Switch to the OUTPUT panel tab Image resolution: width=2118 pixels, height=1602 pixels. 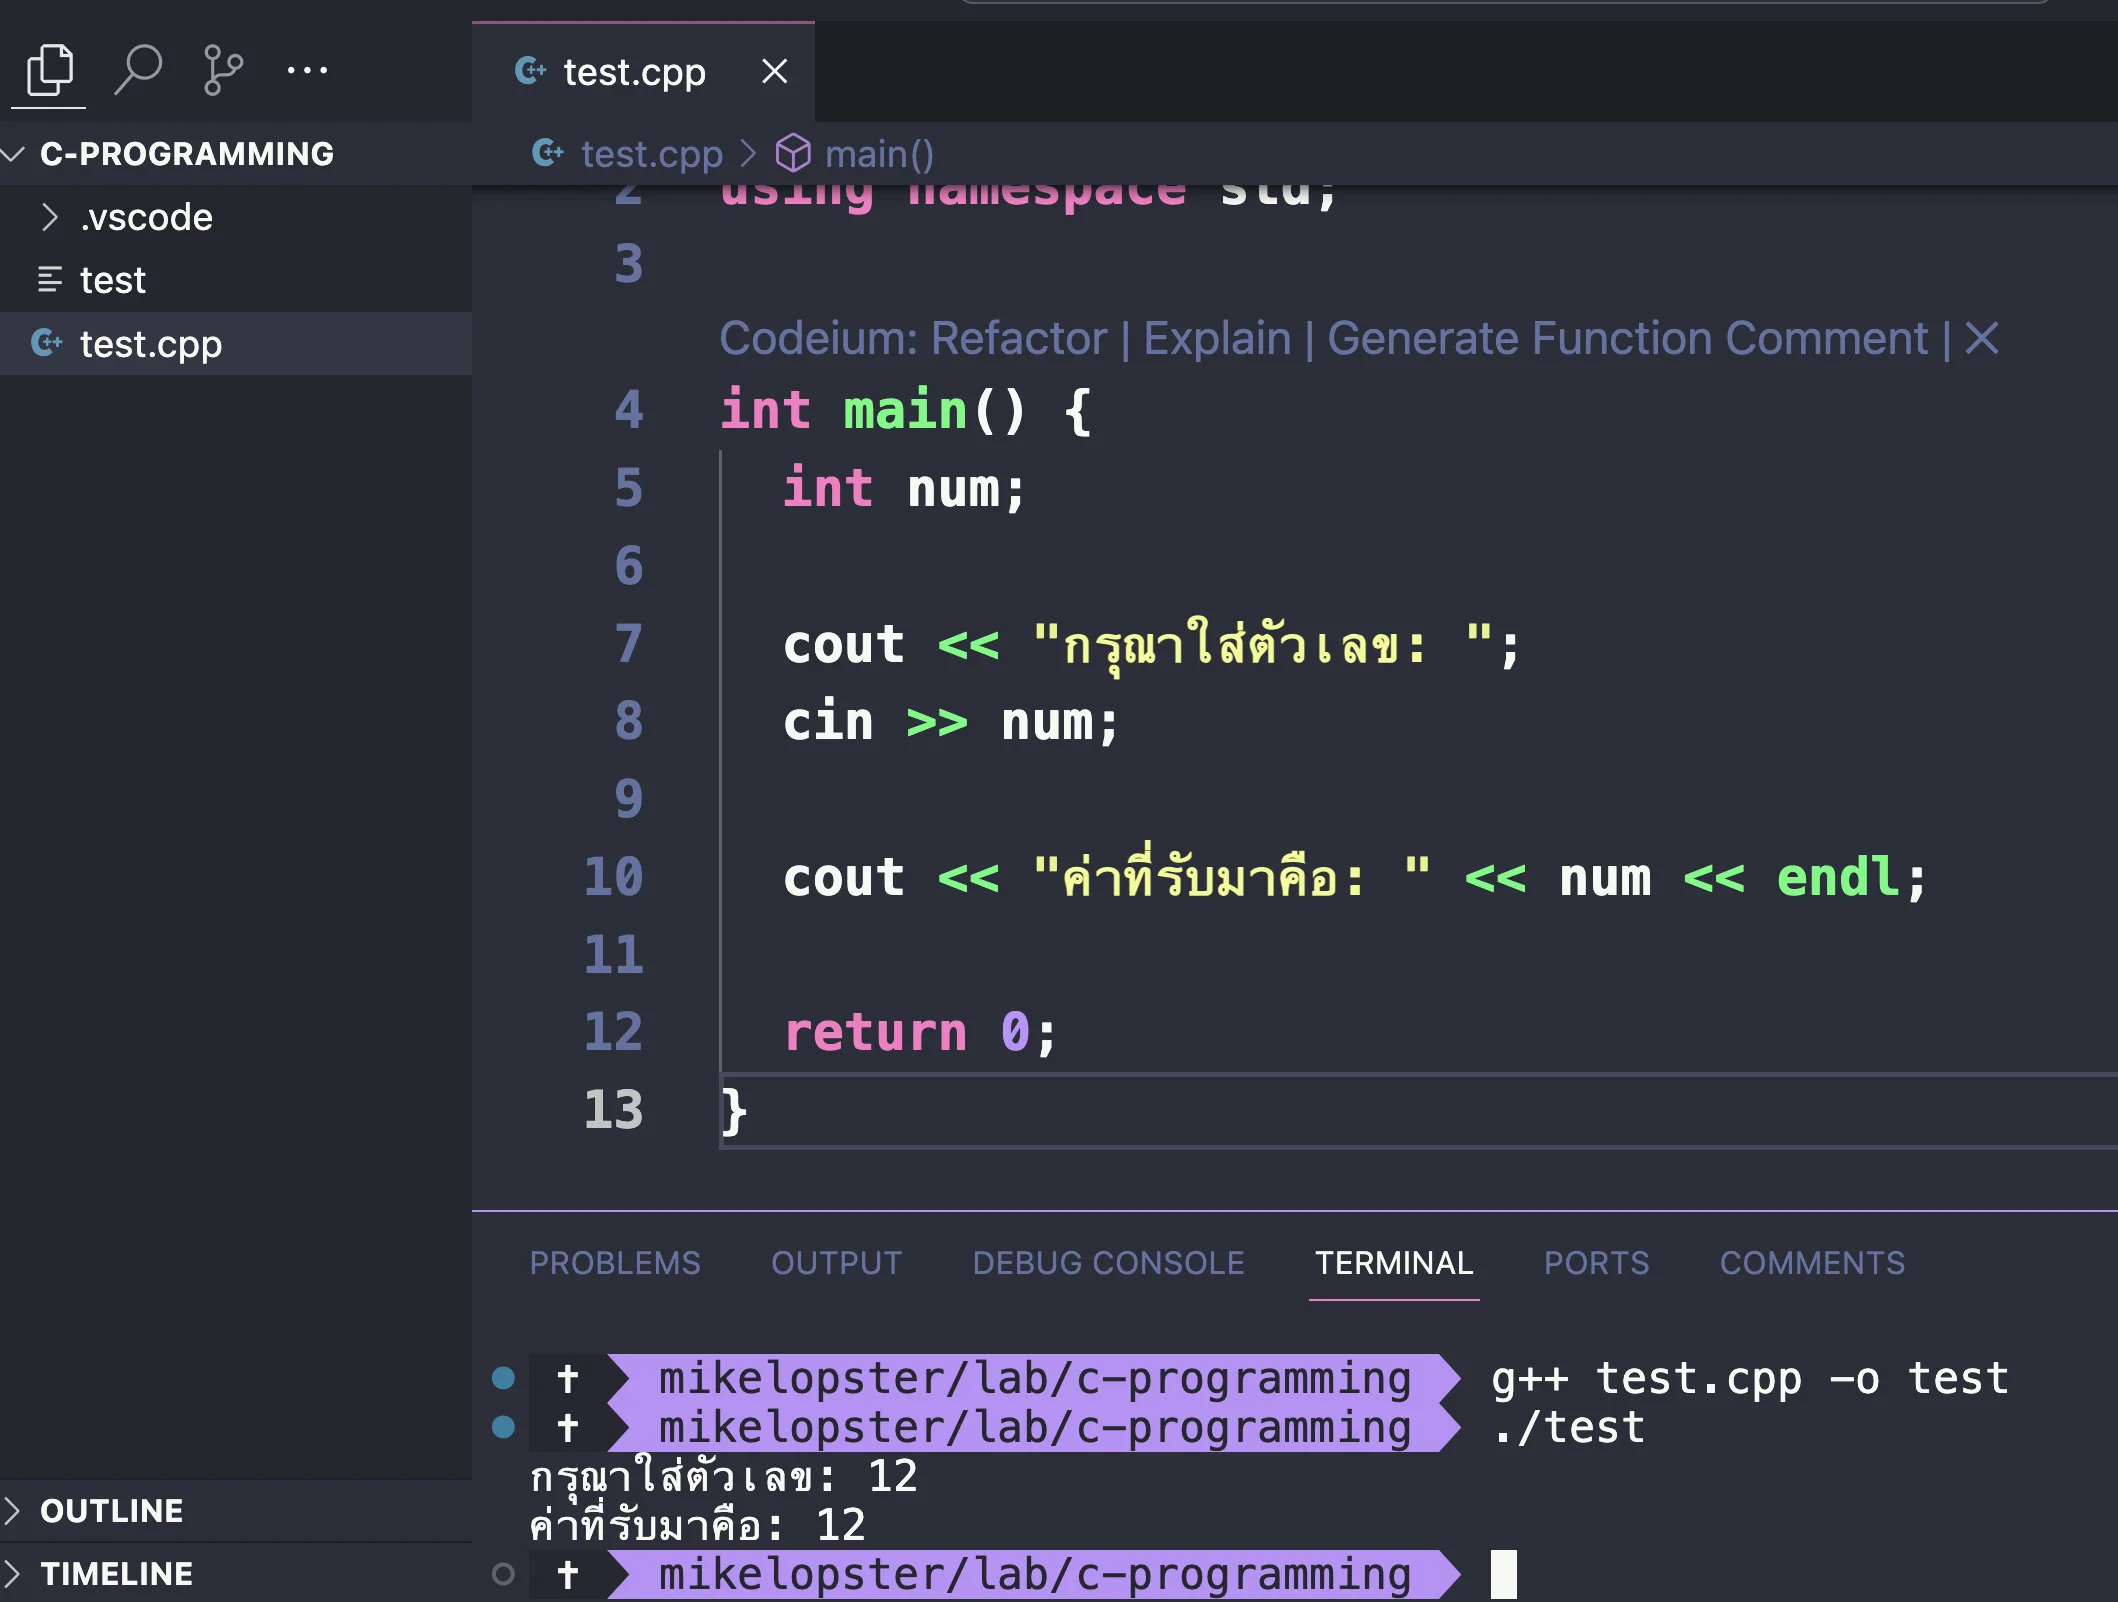(x=836, y=1263)
